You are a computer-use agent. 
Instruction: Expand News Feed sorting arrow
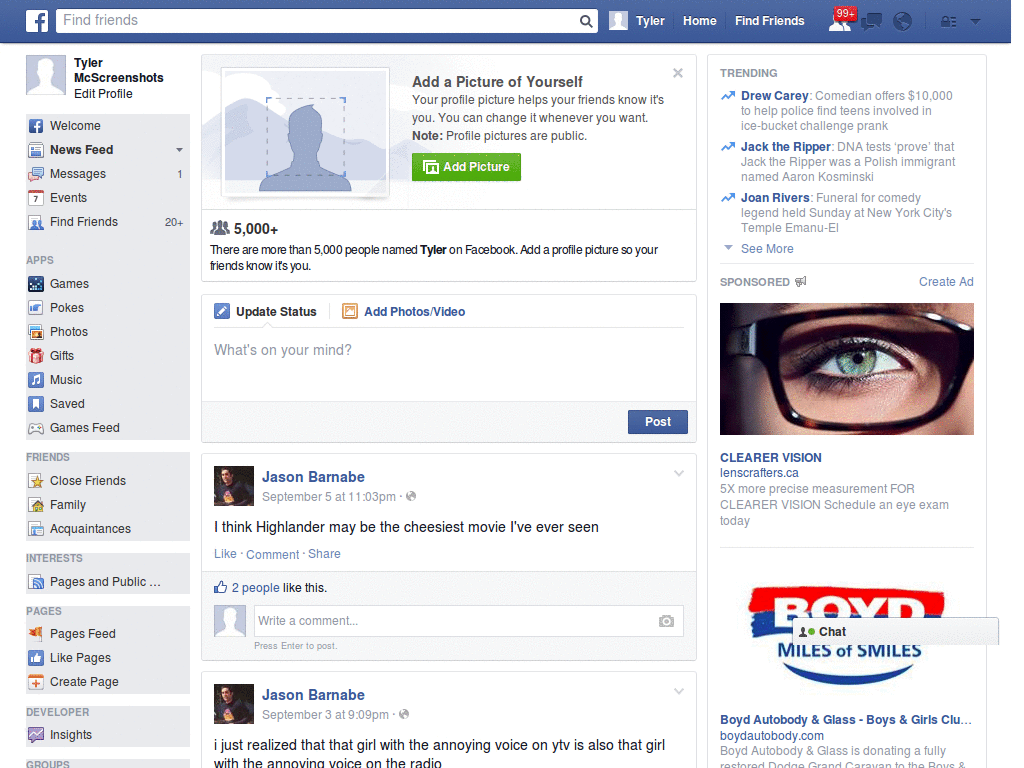pos(179,150)
